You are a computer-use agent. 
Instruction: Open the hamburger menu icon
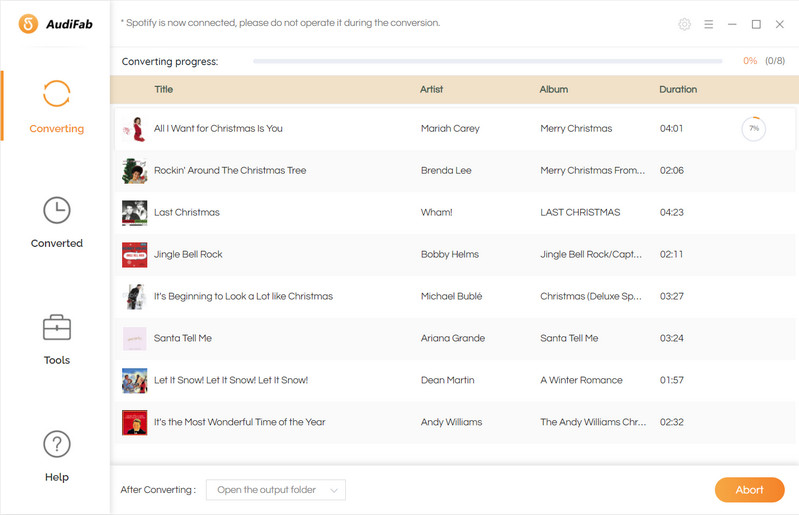point(708,24)
